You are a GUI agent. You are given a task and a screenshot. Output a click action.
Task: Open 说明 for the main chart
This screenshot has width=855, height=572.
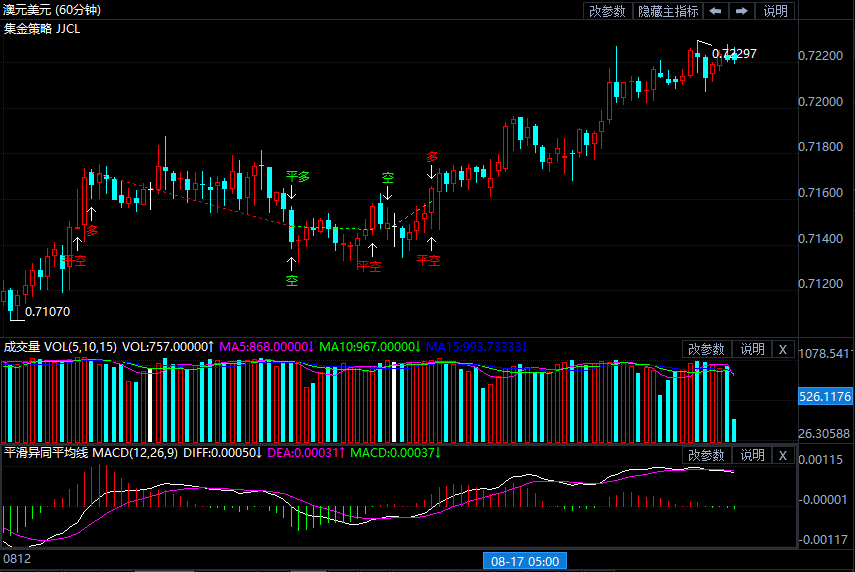coord(776,11)
